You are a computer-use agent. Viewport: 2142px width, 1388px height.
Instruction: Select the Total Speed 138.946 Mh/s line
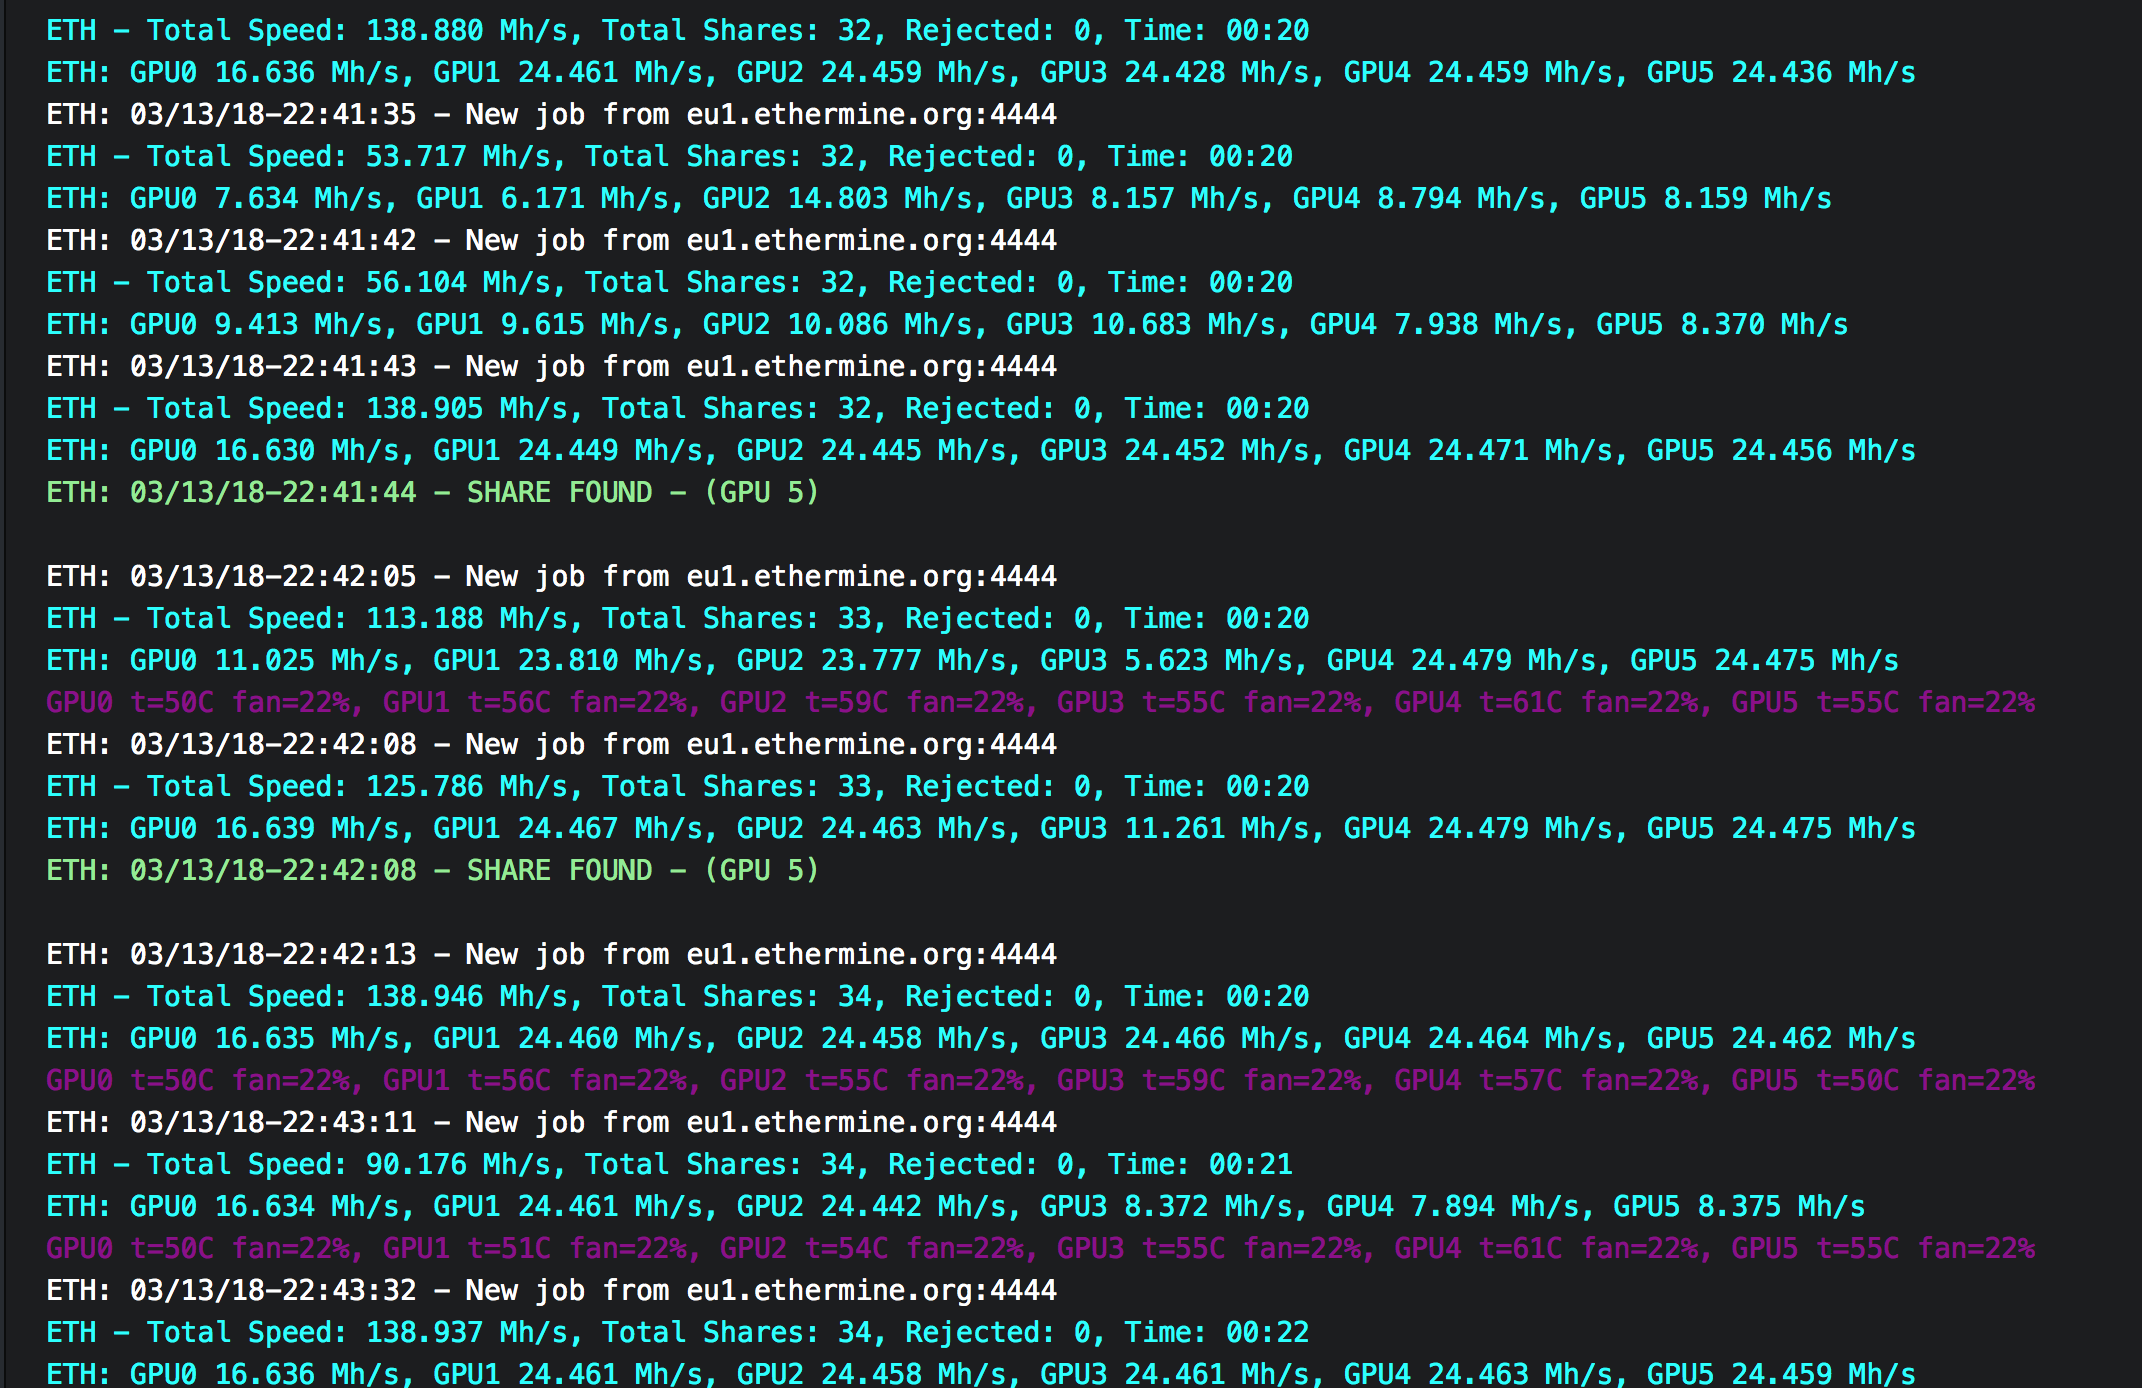pos(678,997)
